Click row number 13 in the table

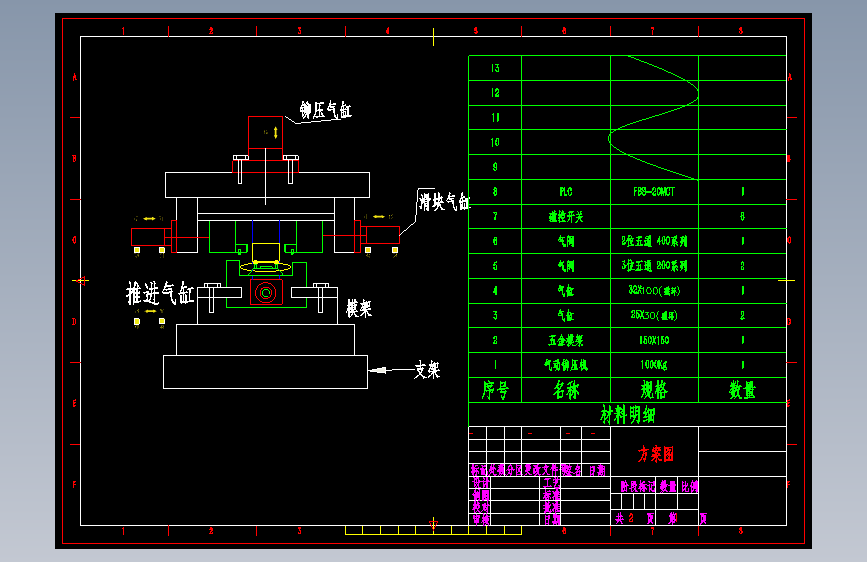(495, 68)
